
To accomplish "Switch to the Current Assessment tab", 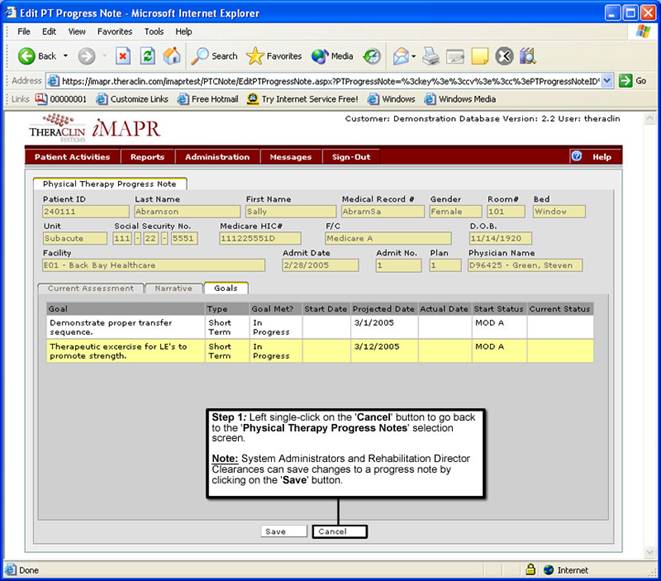I will pyautogui.click(x=90, y=288).
